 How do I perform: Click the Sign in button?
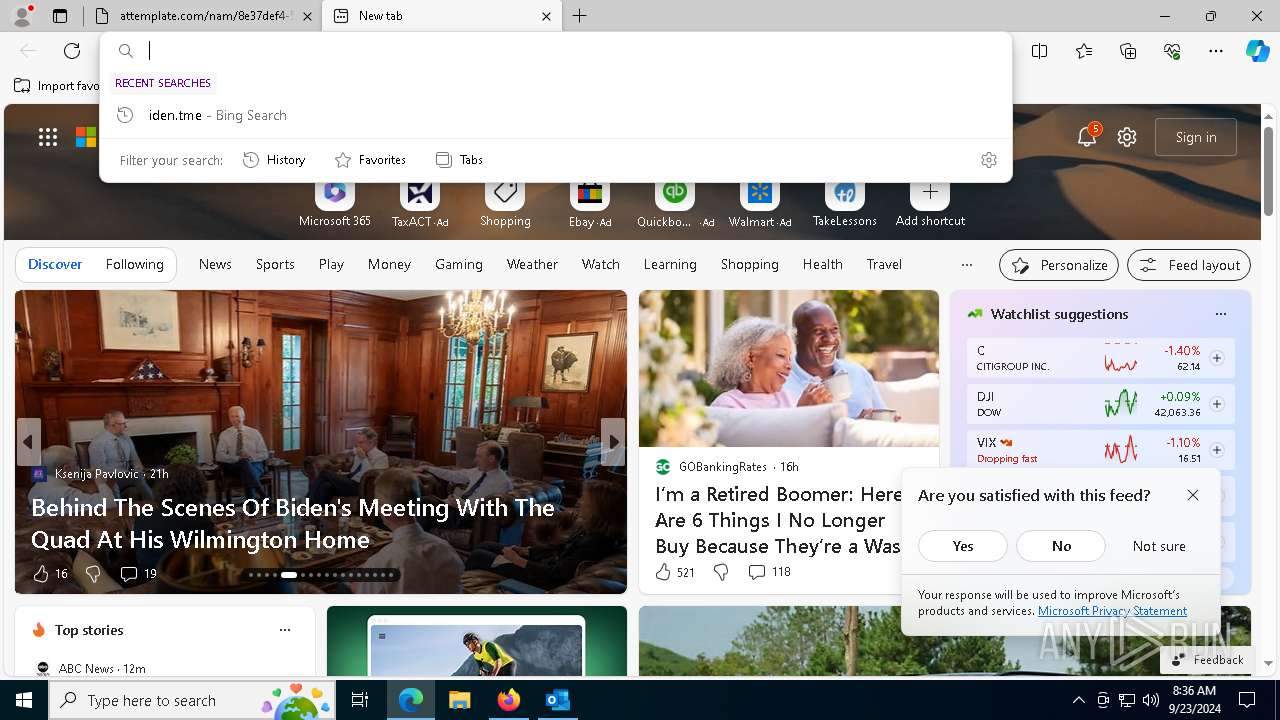pos(1196,137)
